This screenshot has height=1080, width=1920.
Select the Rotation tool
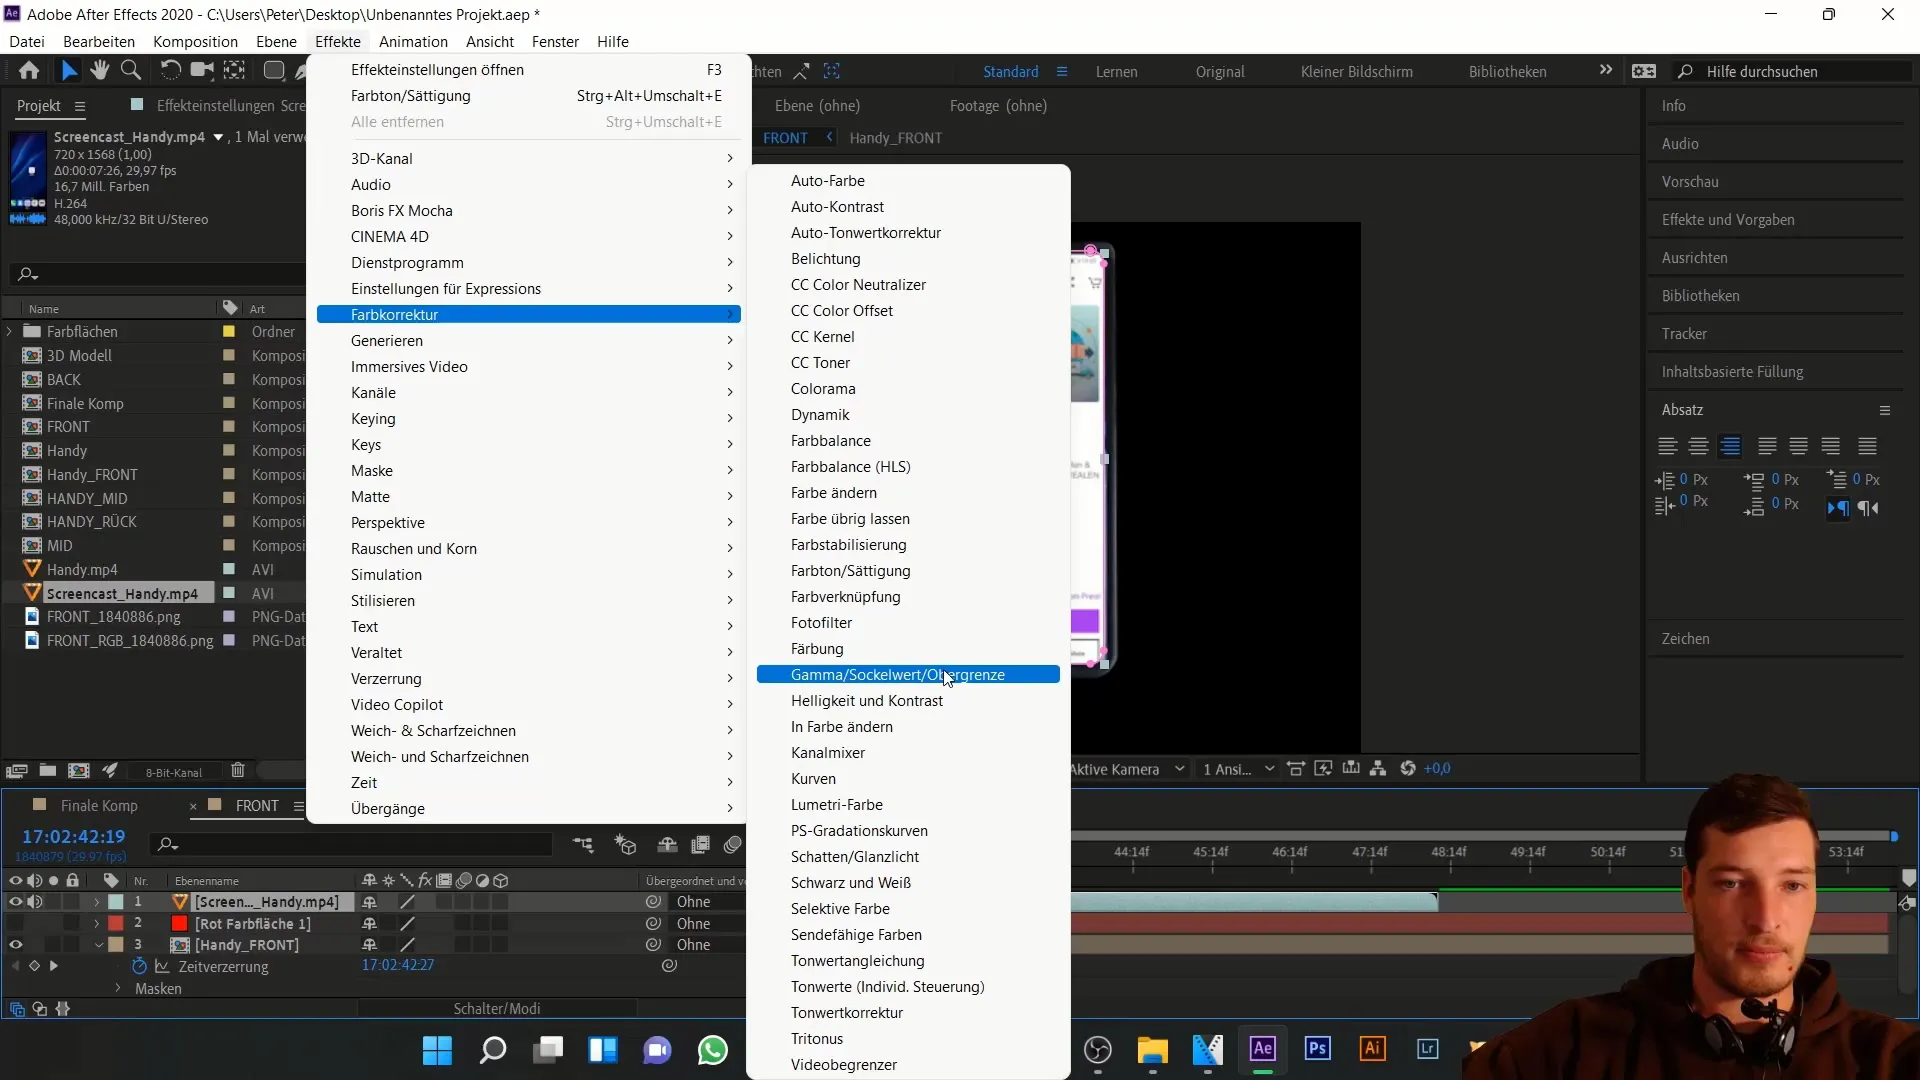point(170,71)
